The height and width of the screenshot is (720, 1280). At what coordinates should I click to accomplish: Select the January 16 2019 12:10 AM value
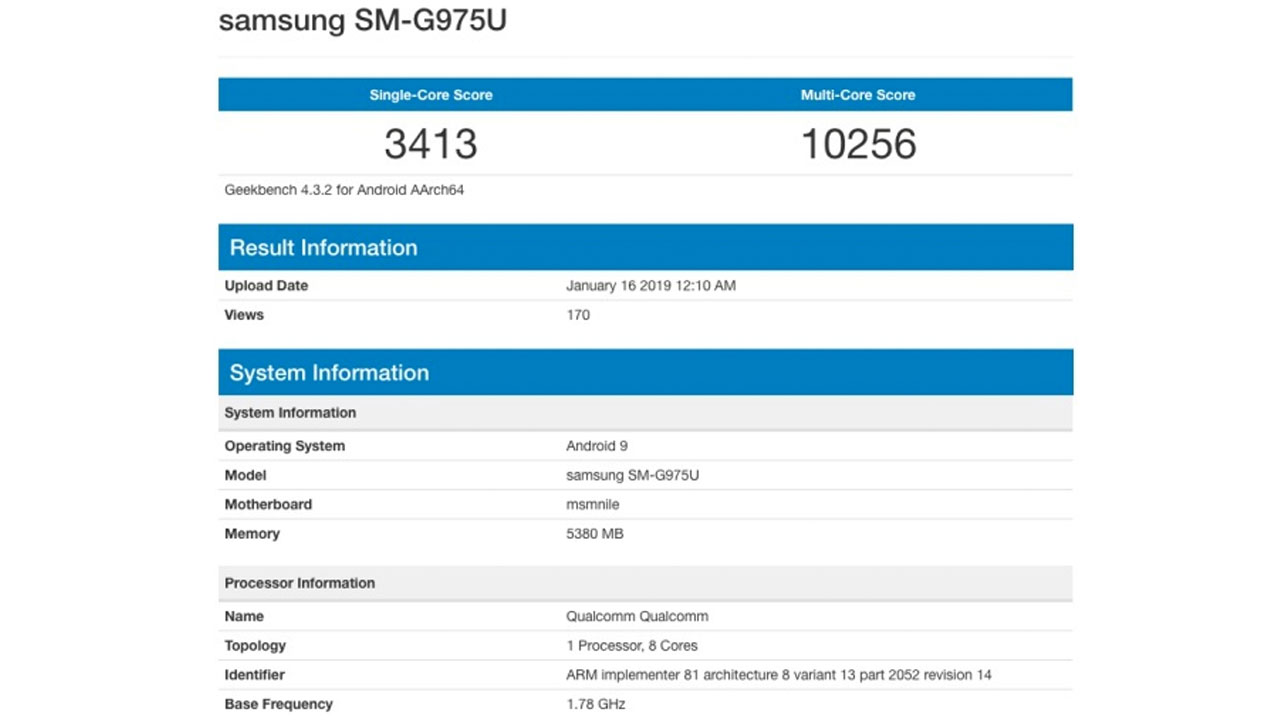pos(651,286)
